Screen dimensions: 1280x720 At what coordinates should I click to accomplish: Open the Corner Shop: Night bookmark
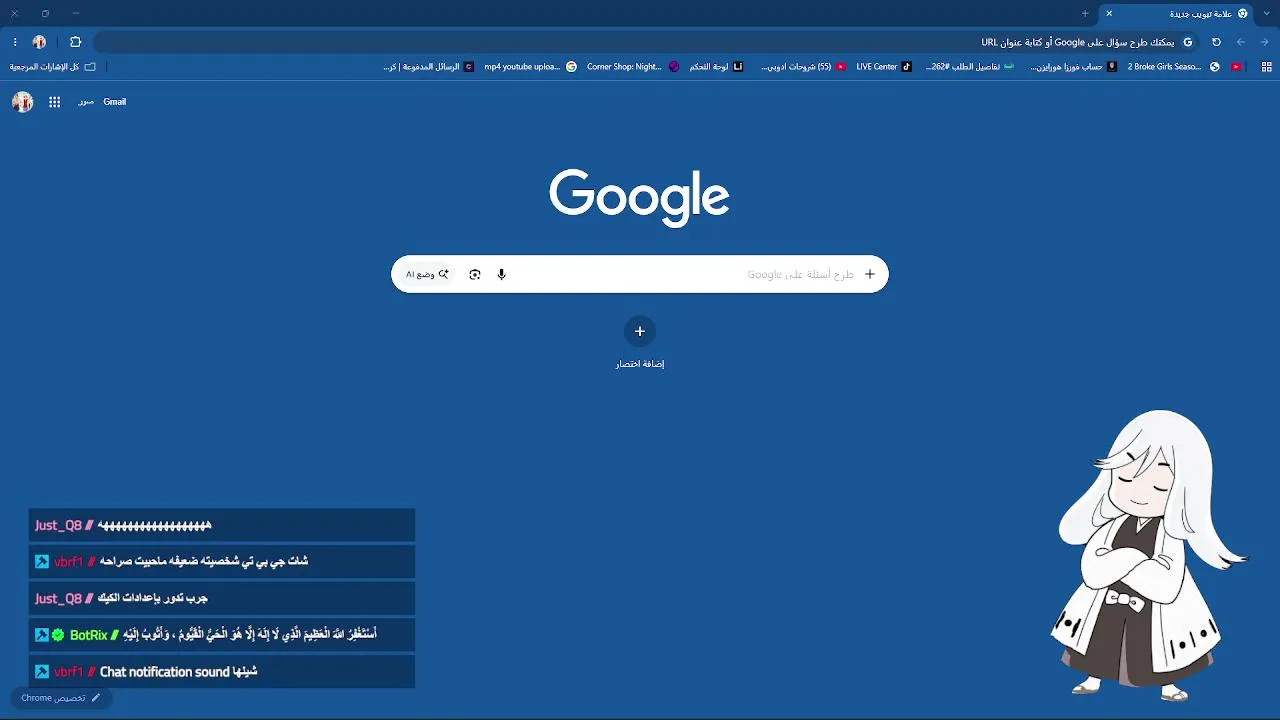(x=633, y=67)
